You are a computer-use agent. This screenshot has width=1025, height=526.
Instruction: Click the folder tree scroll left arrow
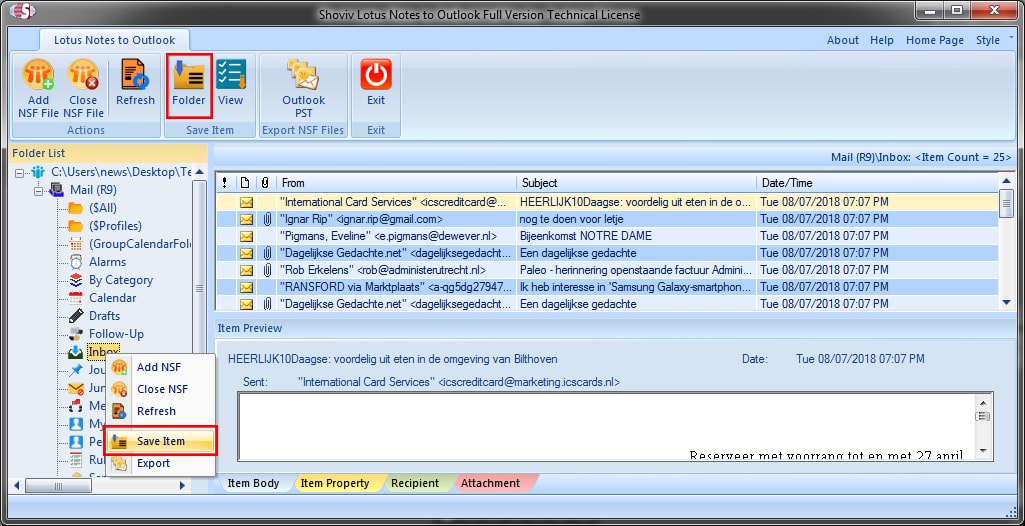[x=18, y=485]
